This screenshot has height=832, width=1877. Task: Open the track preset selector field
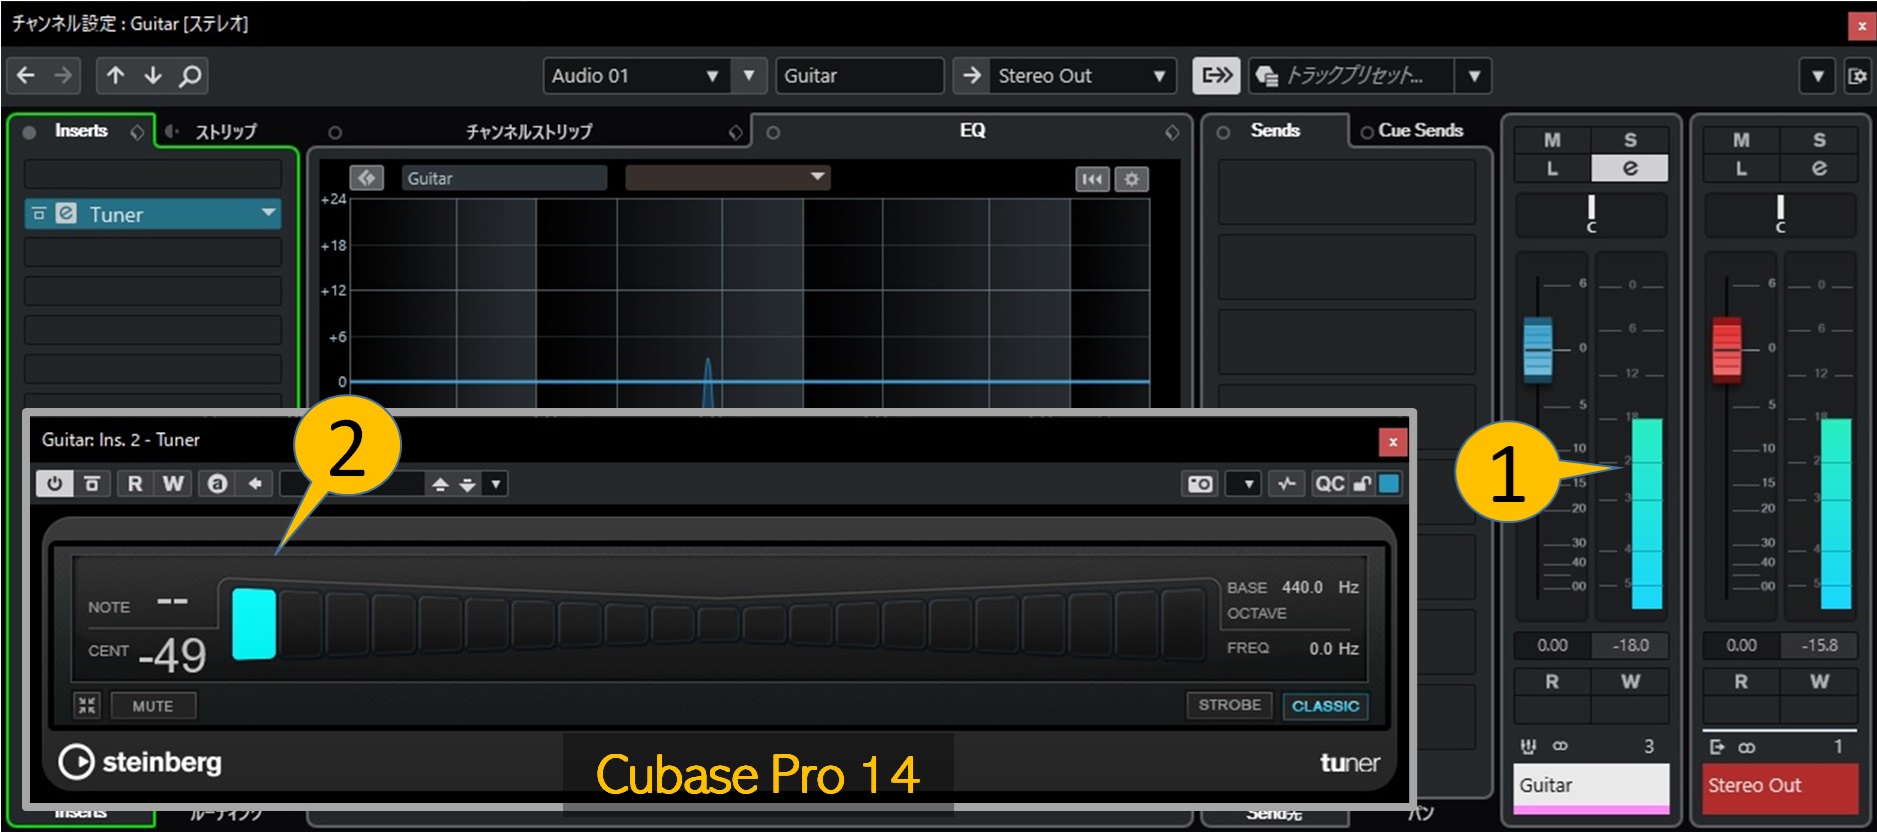1353,76
